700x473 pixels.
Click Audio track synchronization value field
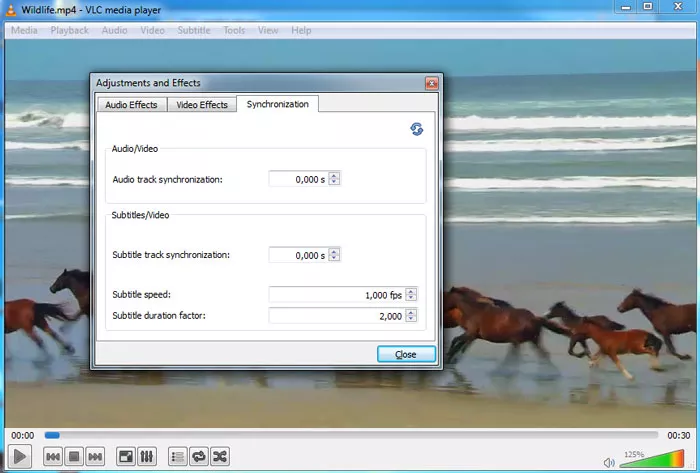tap(299, 179)
